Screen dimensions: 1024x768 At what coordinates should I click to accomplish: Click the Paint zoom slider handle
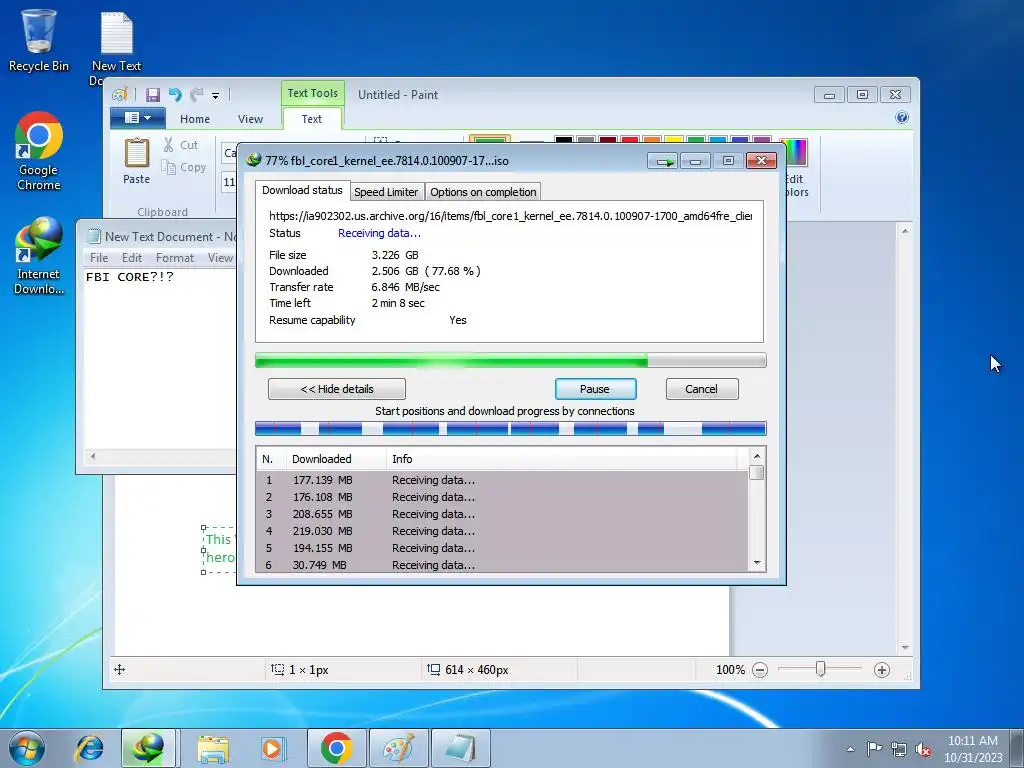tap(820, 669)
